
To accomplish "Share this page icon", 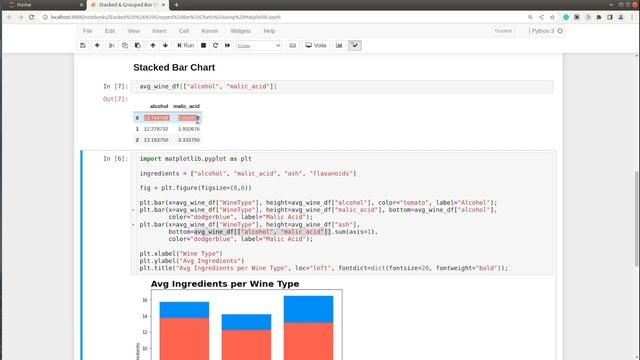I will [541, 17].
